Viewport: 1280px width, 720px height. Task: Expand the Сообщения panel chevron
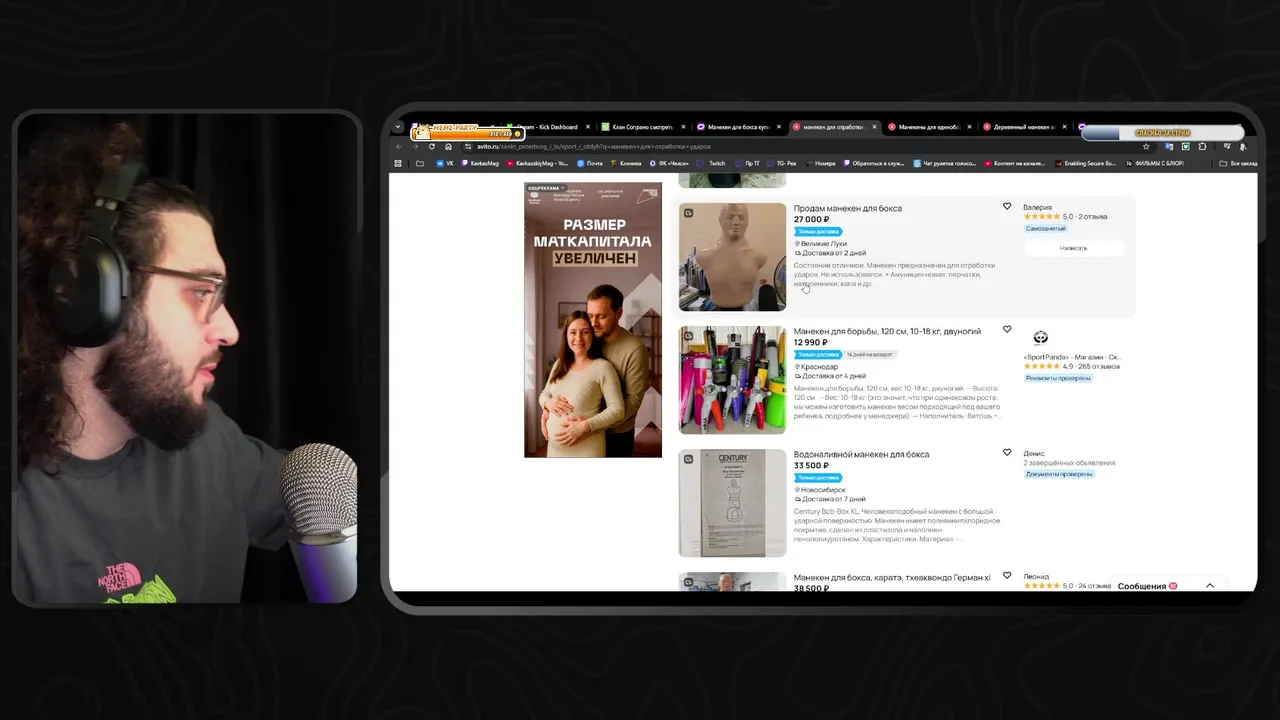click(1210, 586)
